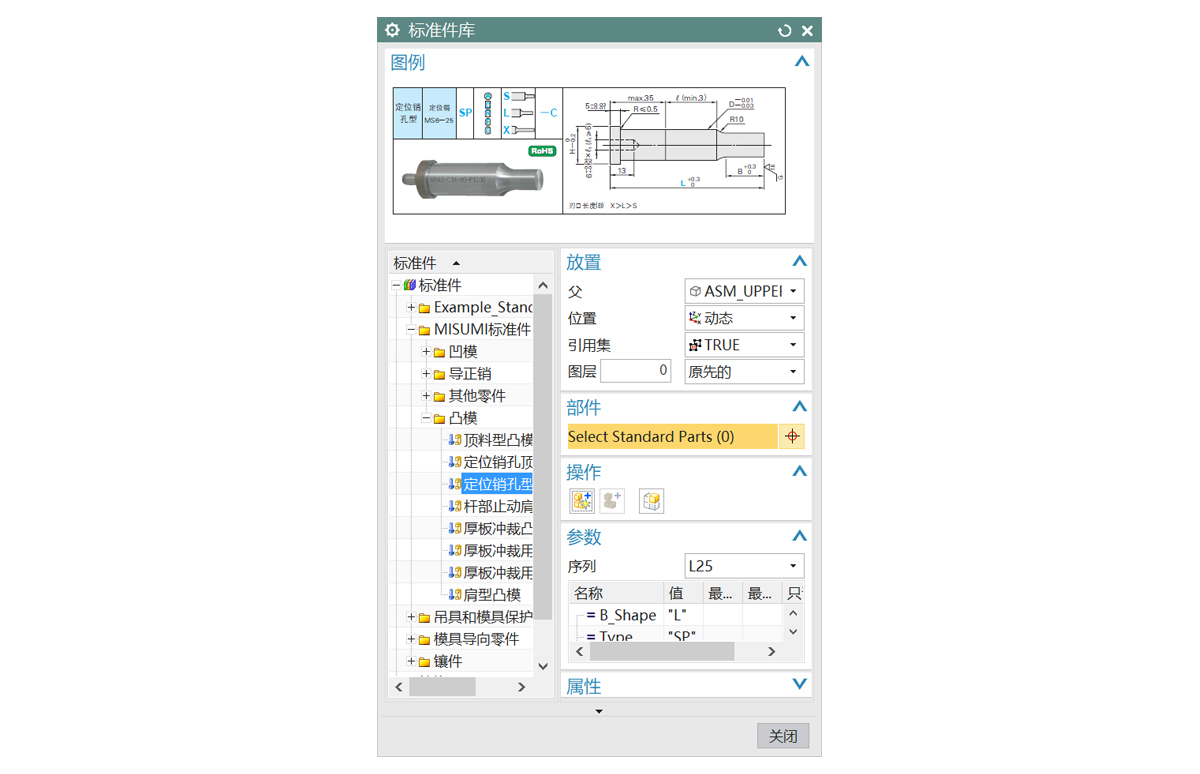Click the 关闭 close button
Viewport: 1200px width, 774px height.
pyautogui.click(x=783, y=736)
